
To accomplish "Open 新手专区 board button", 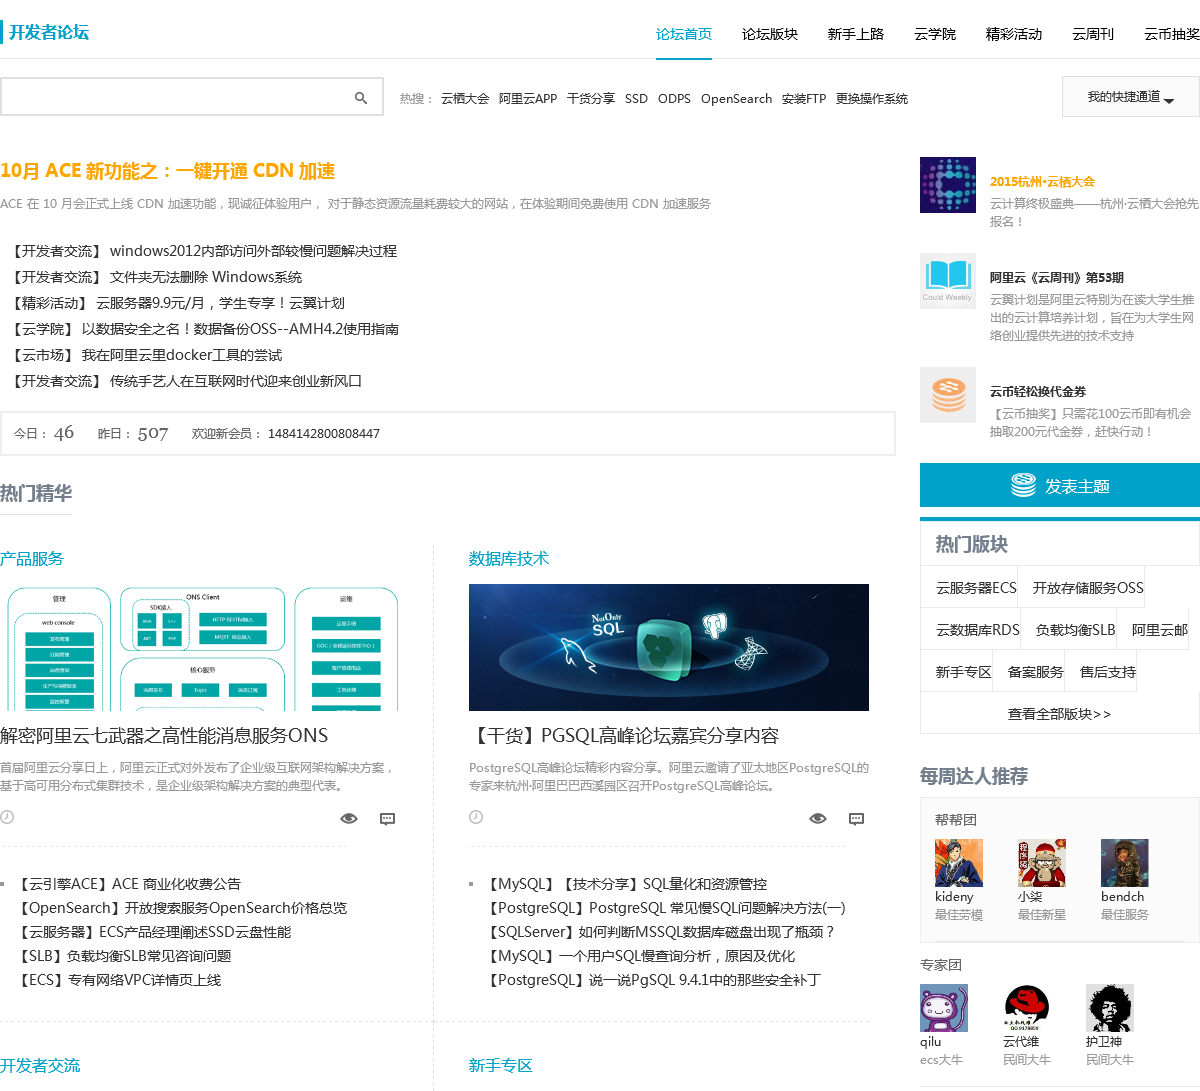I will (964, 672).
